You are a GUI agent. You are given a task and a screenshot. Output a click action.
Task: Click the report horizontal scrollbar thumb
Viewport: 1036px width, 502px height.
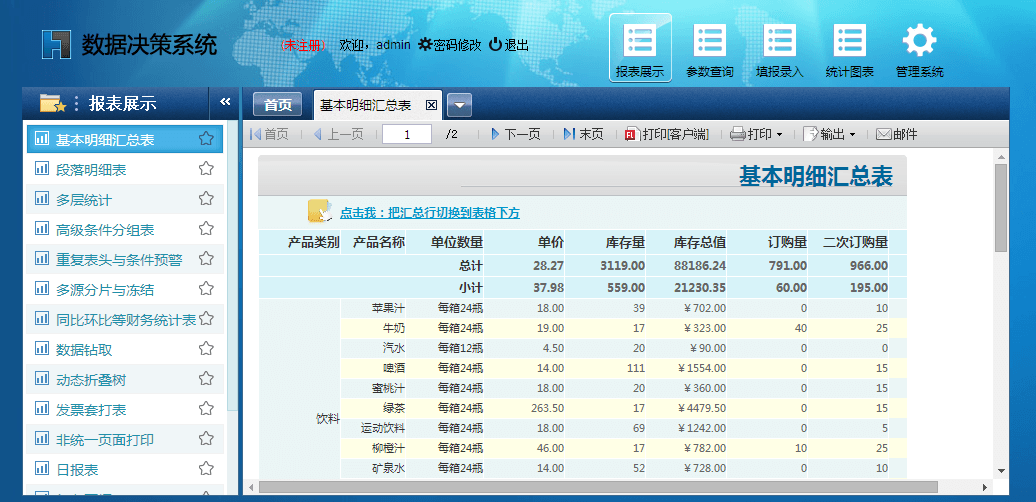598,487
